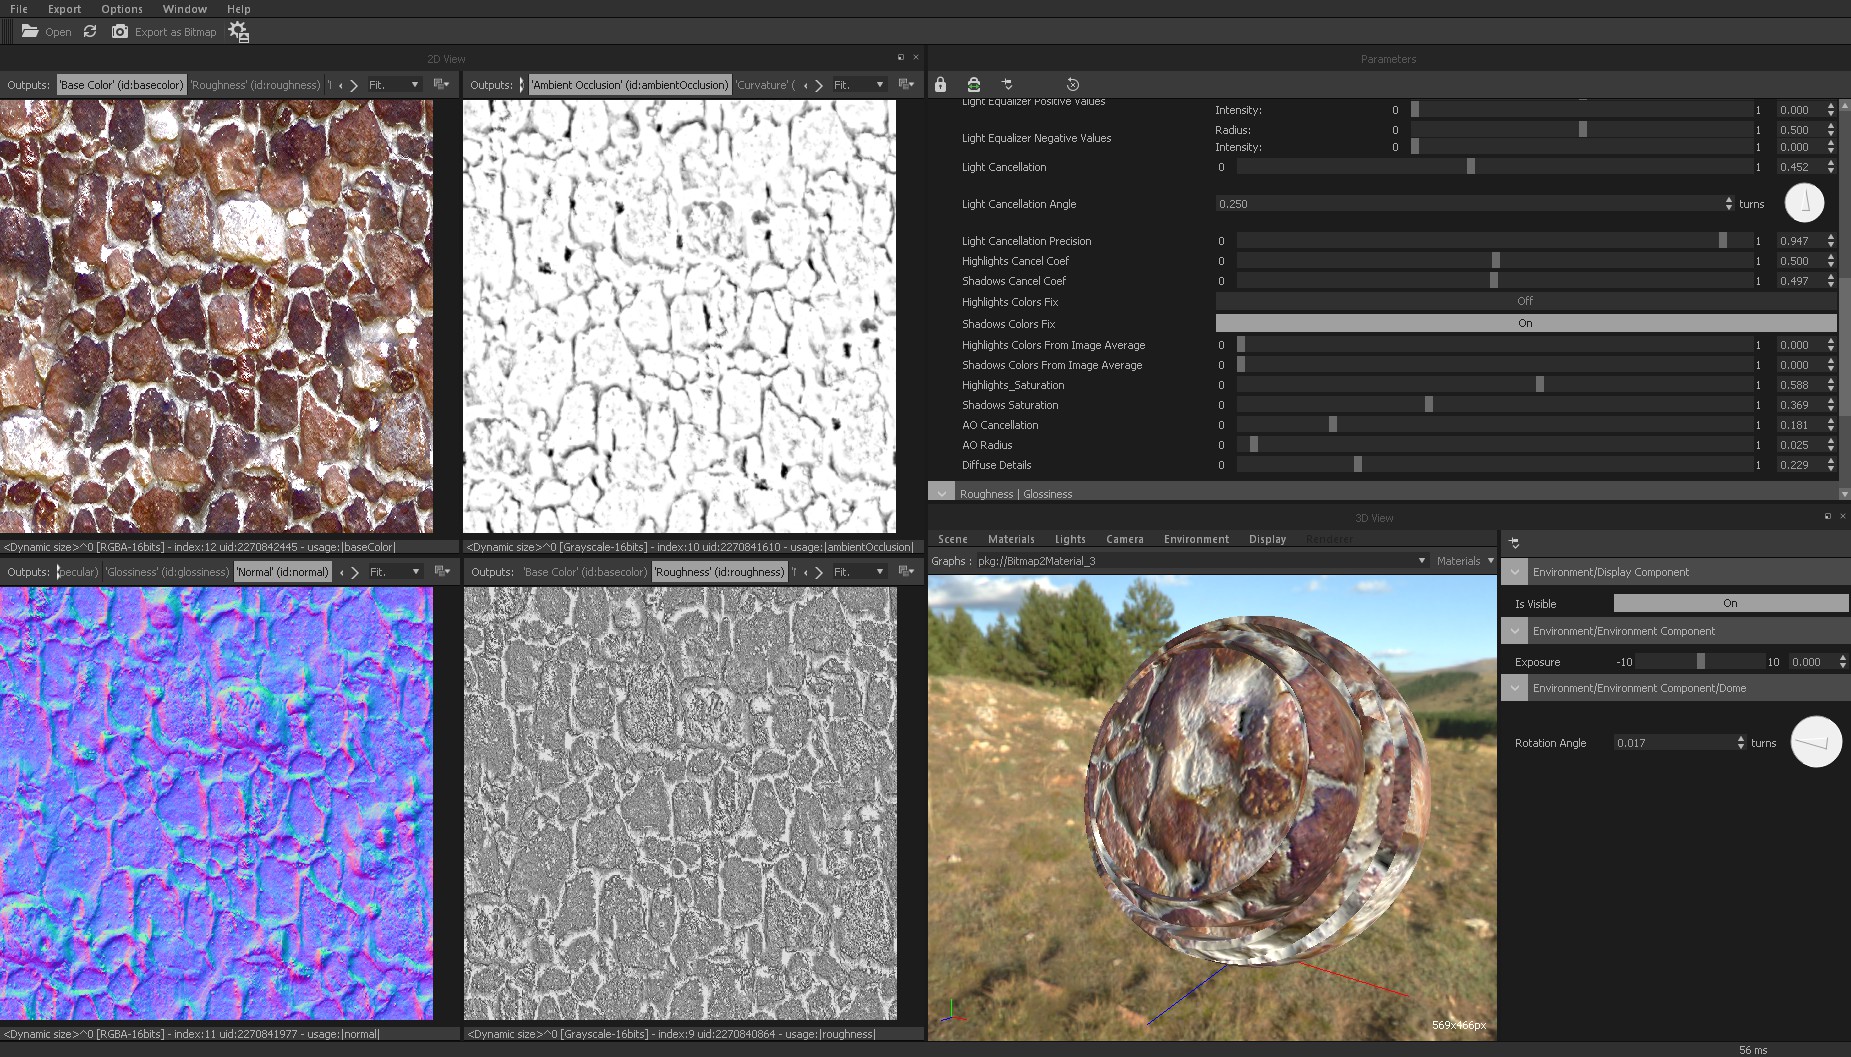Click the Rotation Angle dial
The image size is (1851, 1057).
coord(1816,742)
